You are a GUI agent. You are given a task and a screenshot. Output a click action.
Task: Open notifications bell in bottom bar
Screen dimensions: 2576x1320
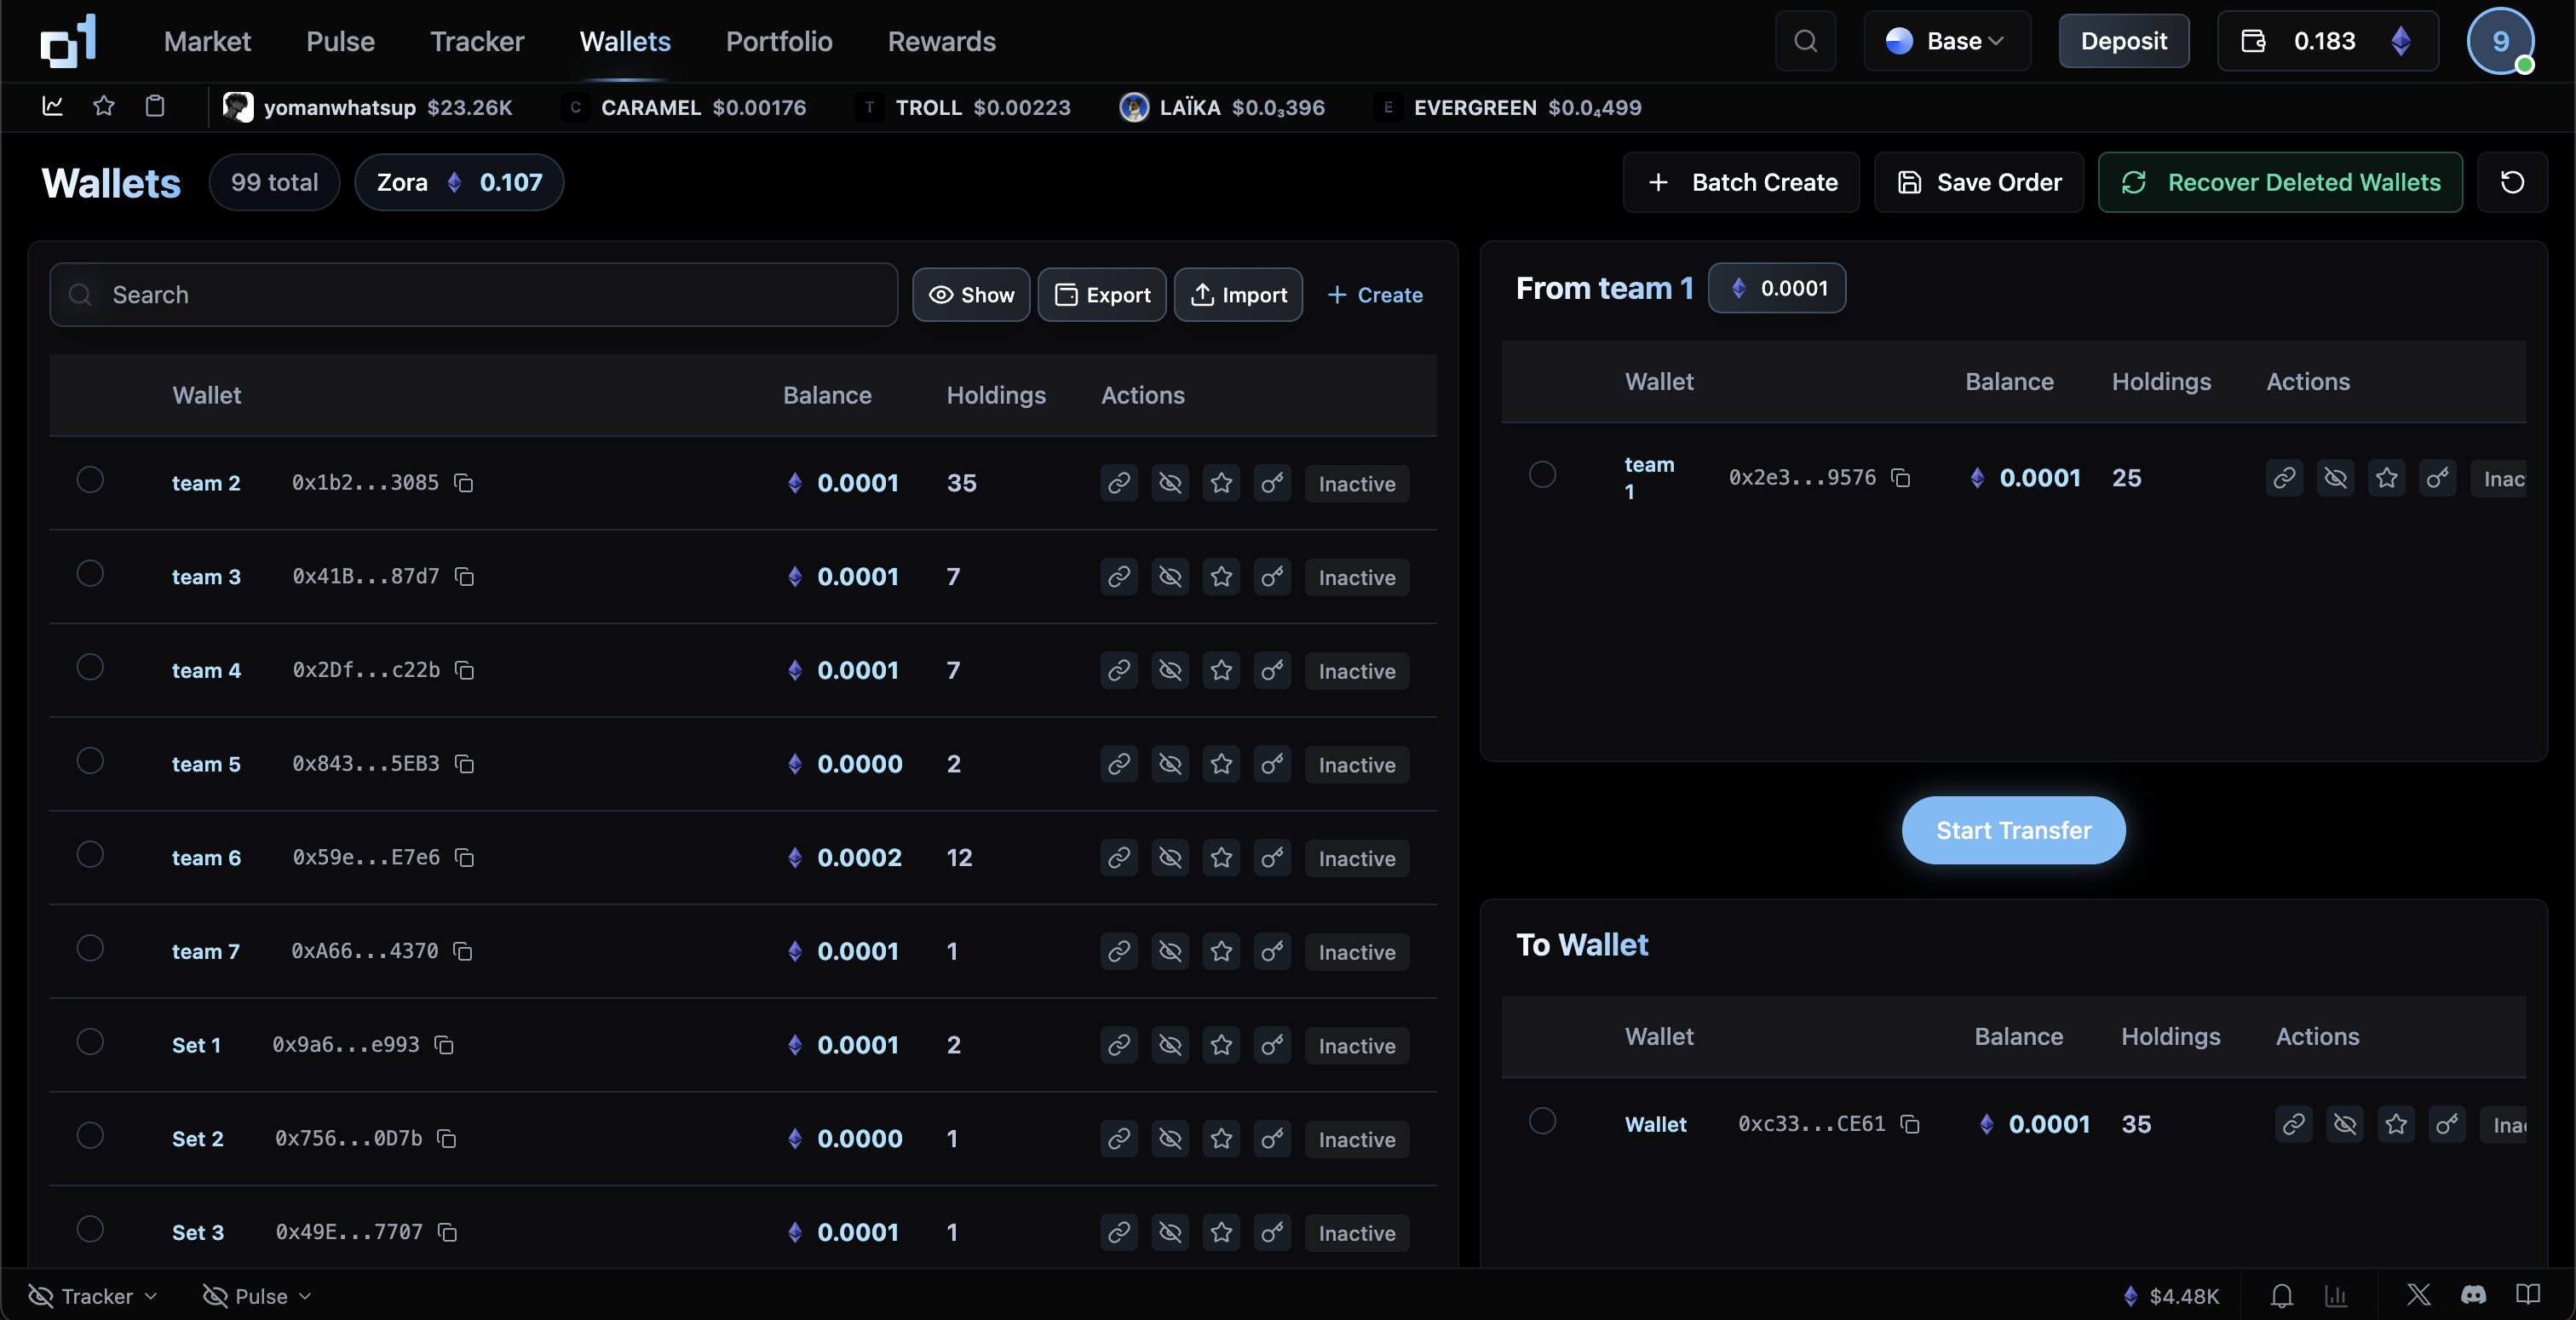click(2281, 1296)
